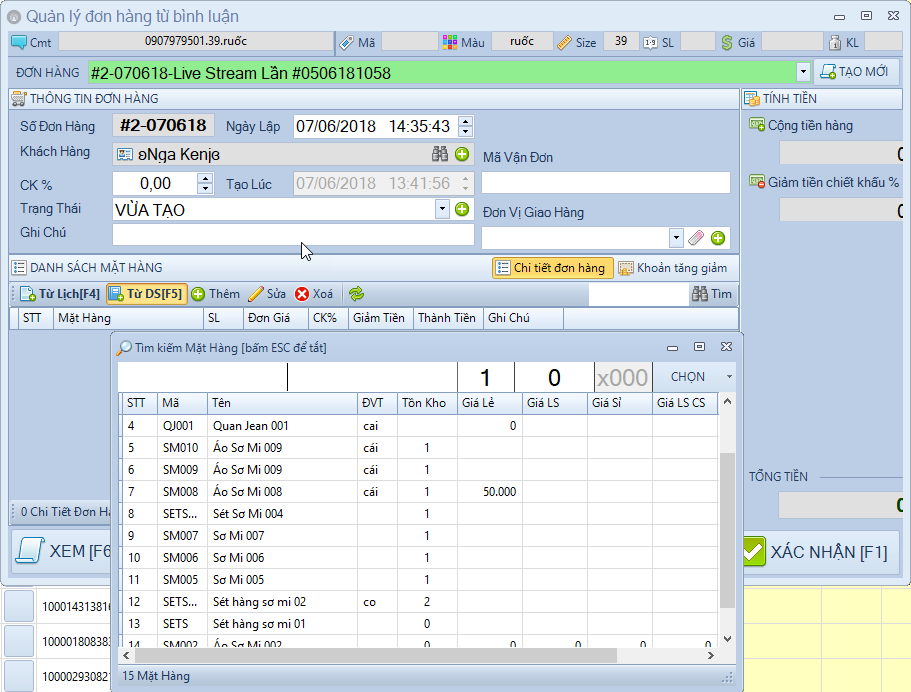Select row SM005 Sơ Mi 005

point(420,580)
